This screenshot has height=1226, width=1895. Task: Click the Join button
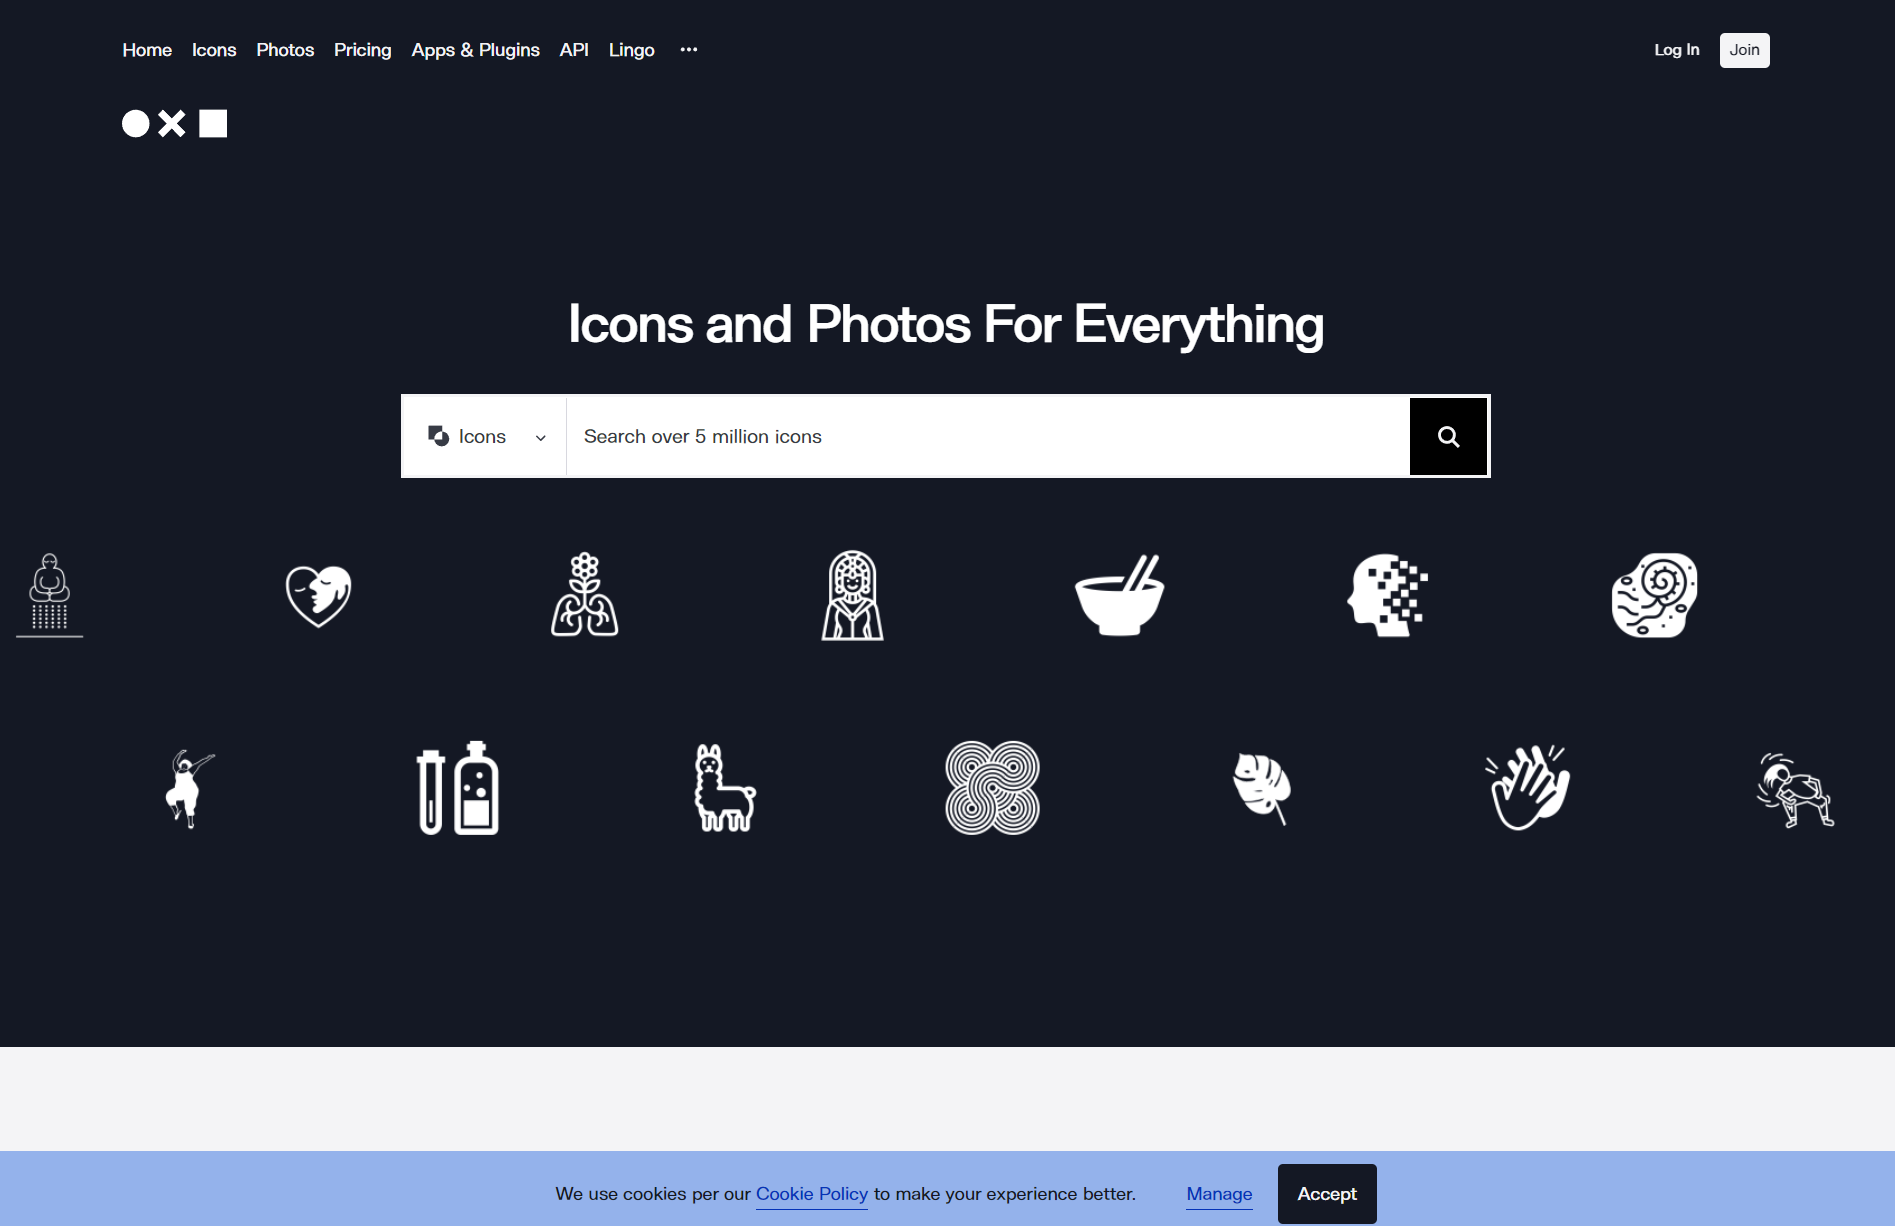point(1744,50)
